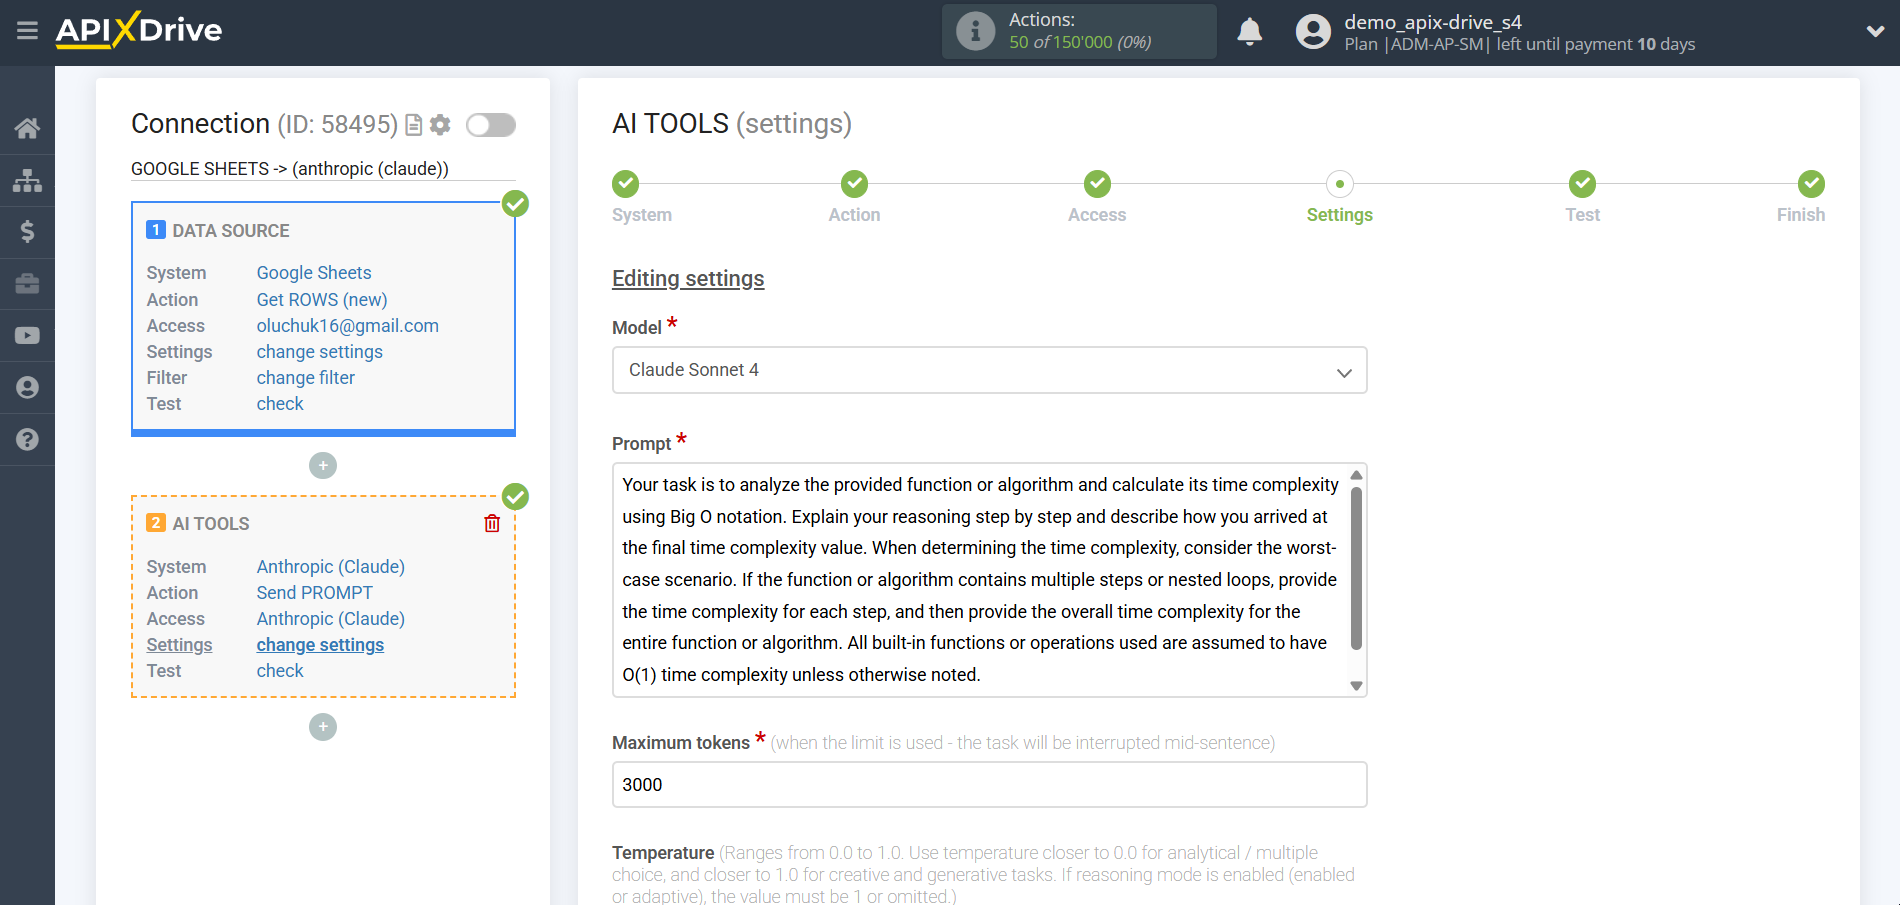Click the DATA SOURCE block header
The width and height of the screenshot is (1900, 905).
(231, 231)
